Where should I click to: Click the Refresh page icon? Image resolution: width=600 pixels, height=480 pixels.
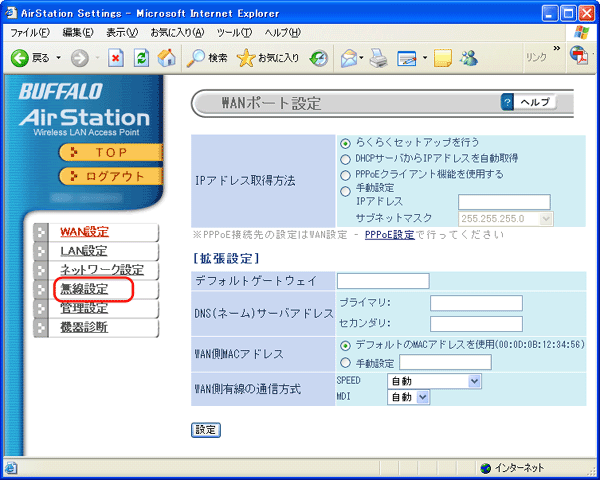pos(141,58)
